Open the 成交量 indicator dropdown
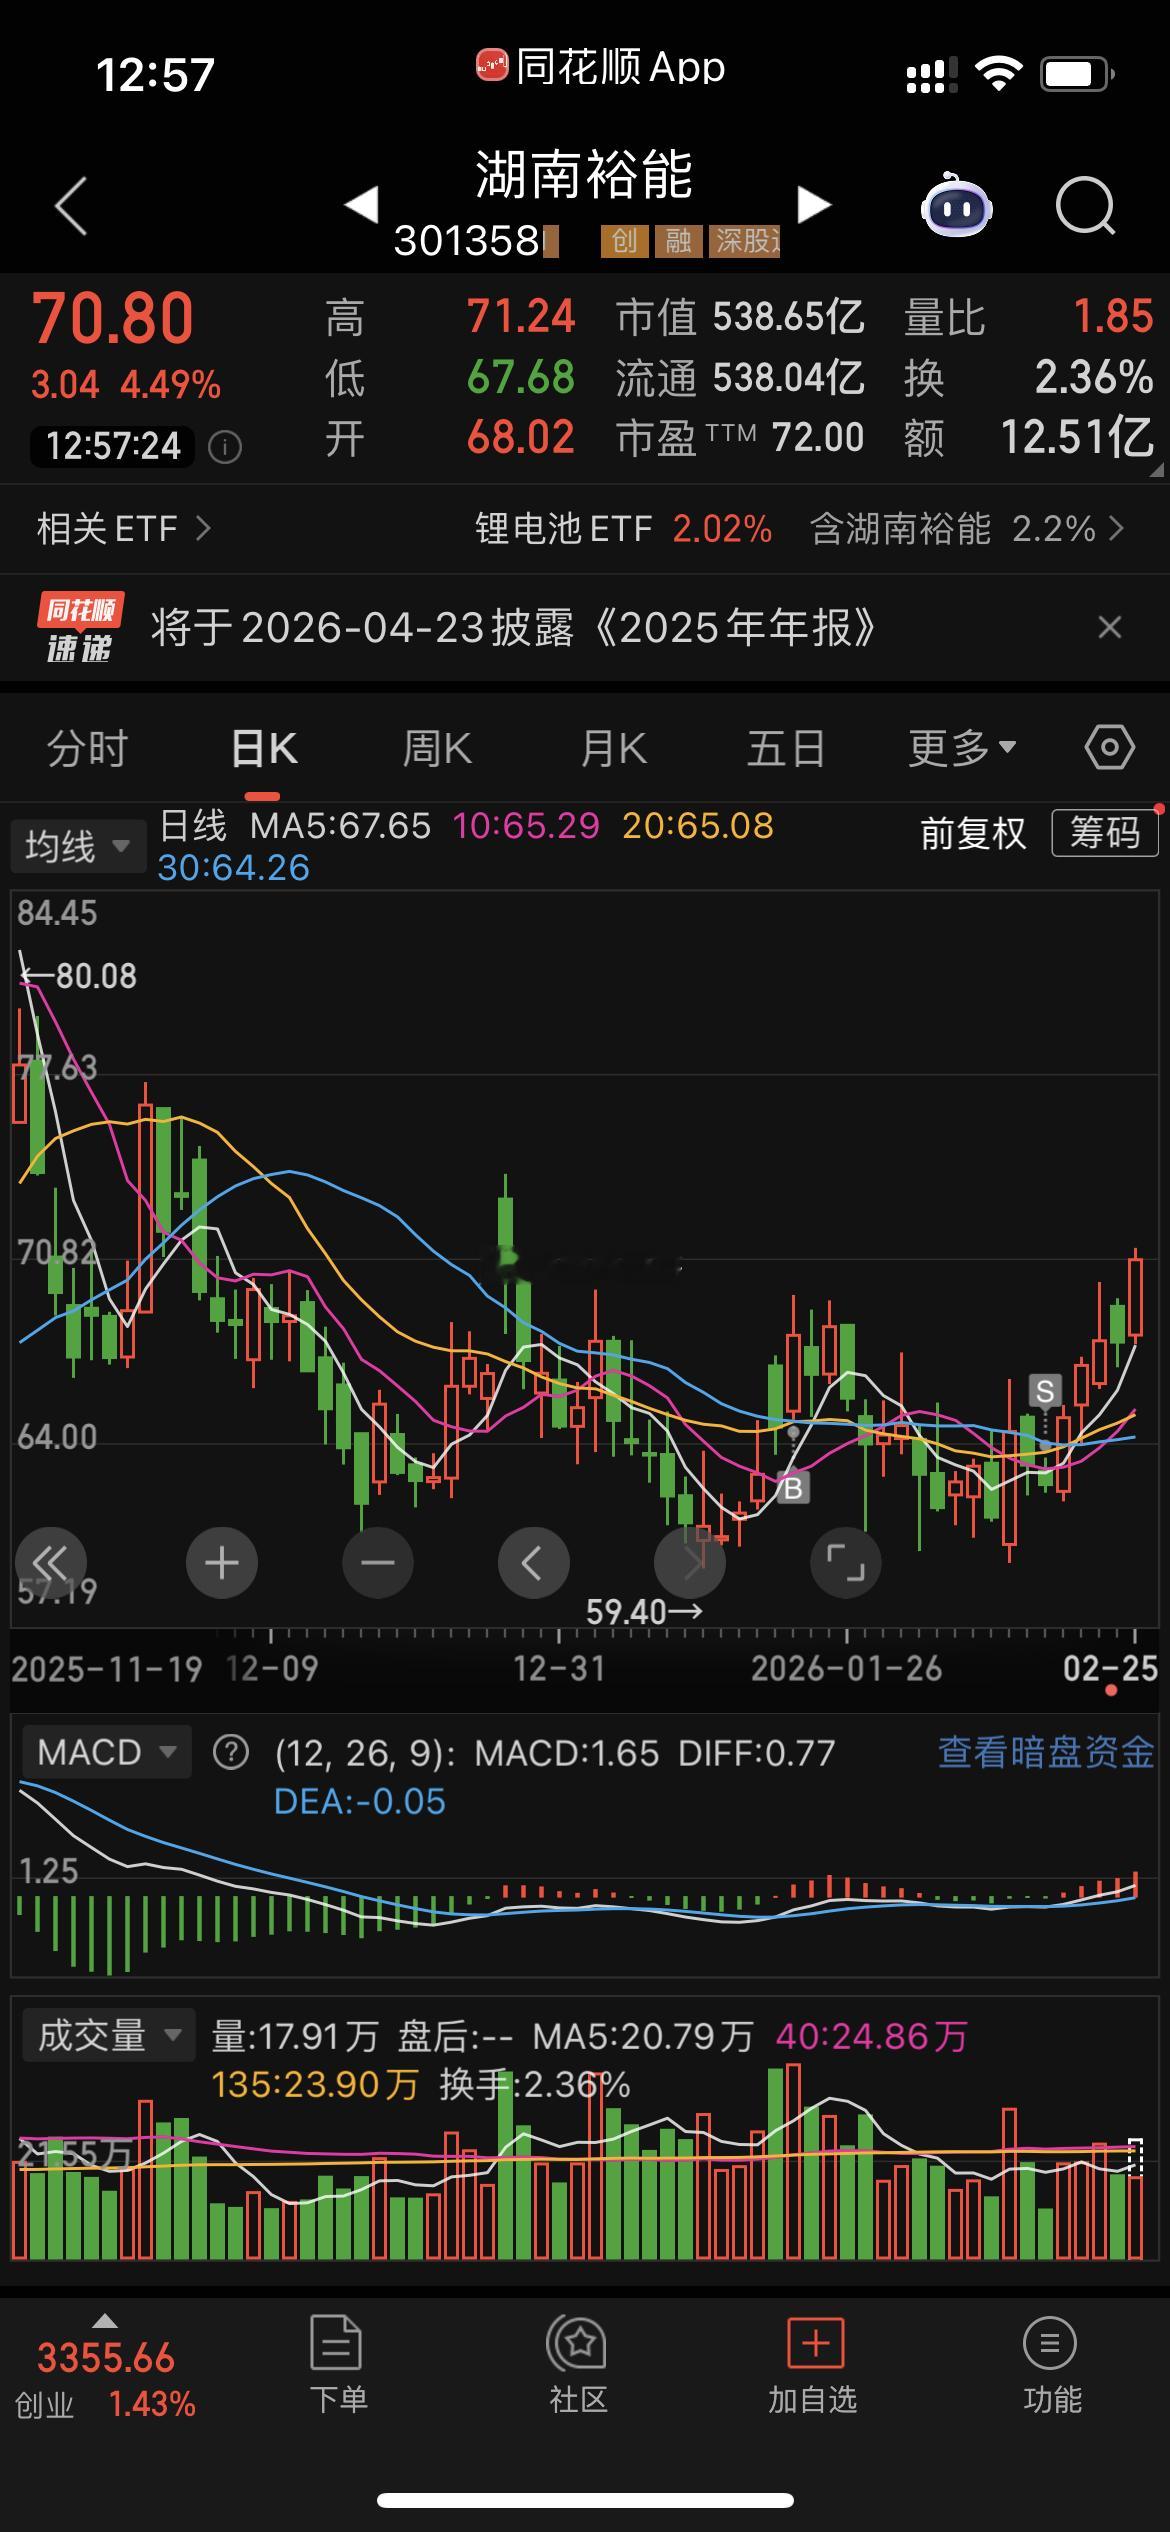 pyautogui.click(x=108, y=2035)
